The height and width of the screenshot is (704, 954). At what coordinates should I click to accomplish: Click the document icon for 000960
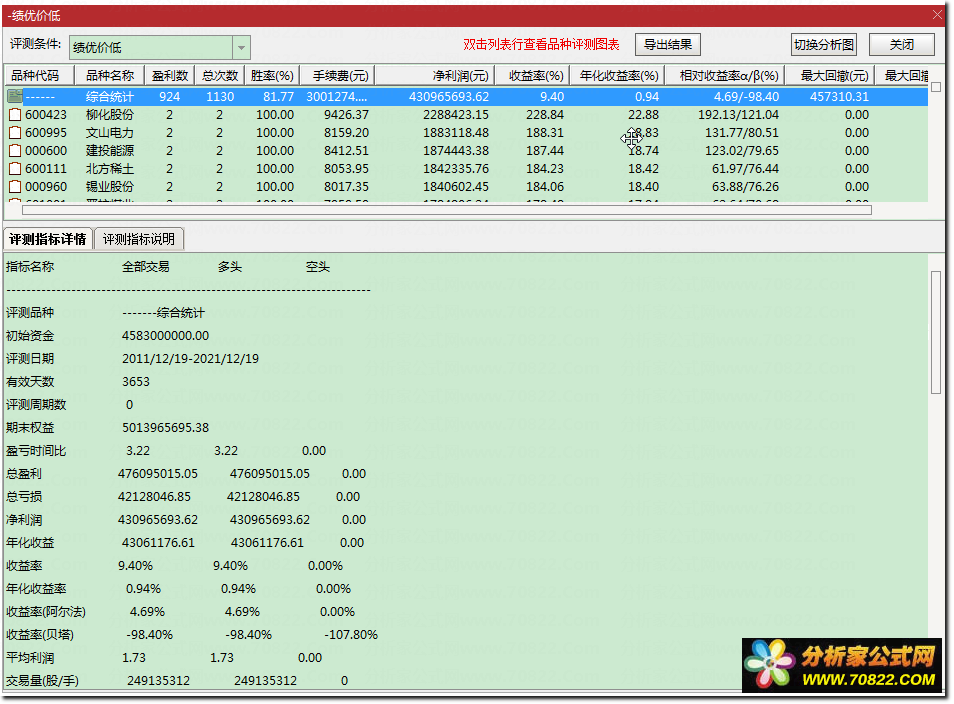[15, 186]
